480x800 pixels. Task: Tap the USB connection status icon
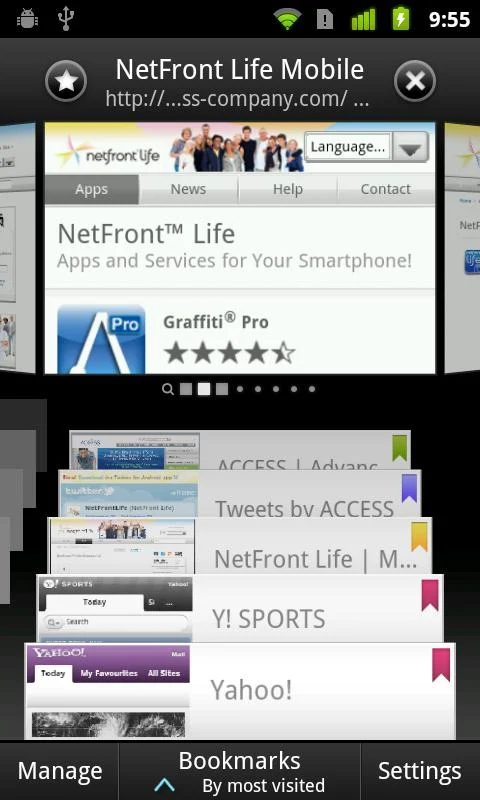66,19
